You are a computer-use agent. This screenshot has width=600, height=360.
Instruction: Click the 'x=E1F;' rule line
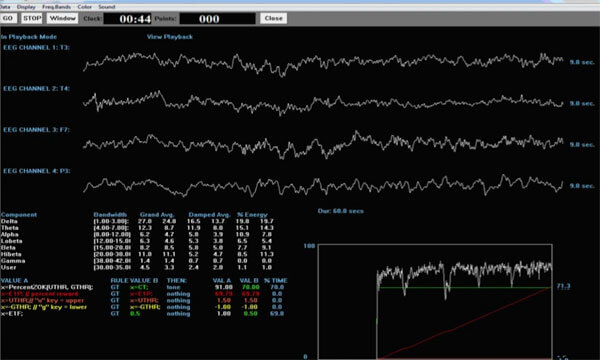(x=12, y=313)
